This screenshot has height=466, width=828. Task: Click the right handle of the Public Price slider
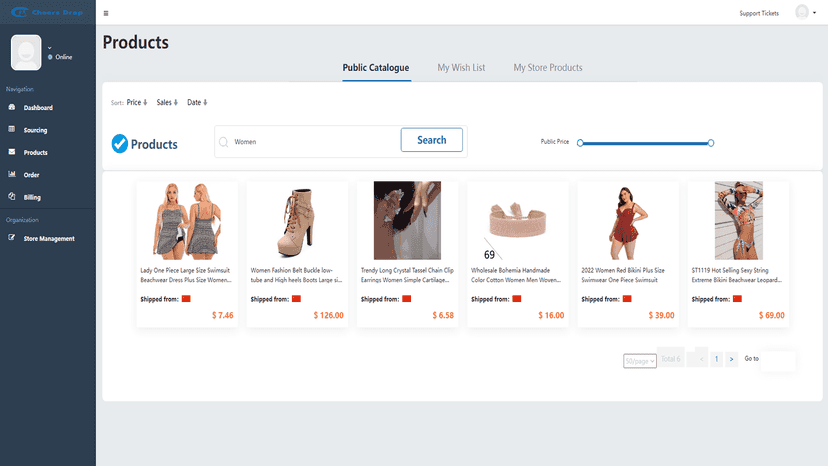point(711,143)
